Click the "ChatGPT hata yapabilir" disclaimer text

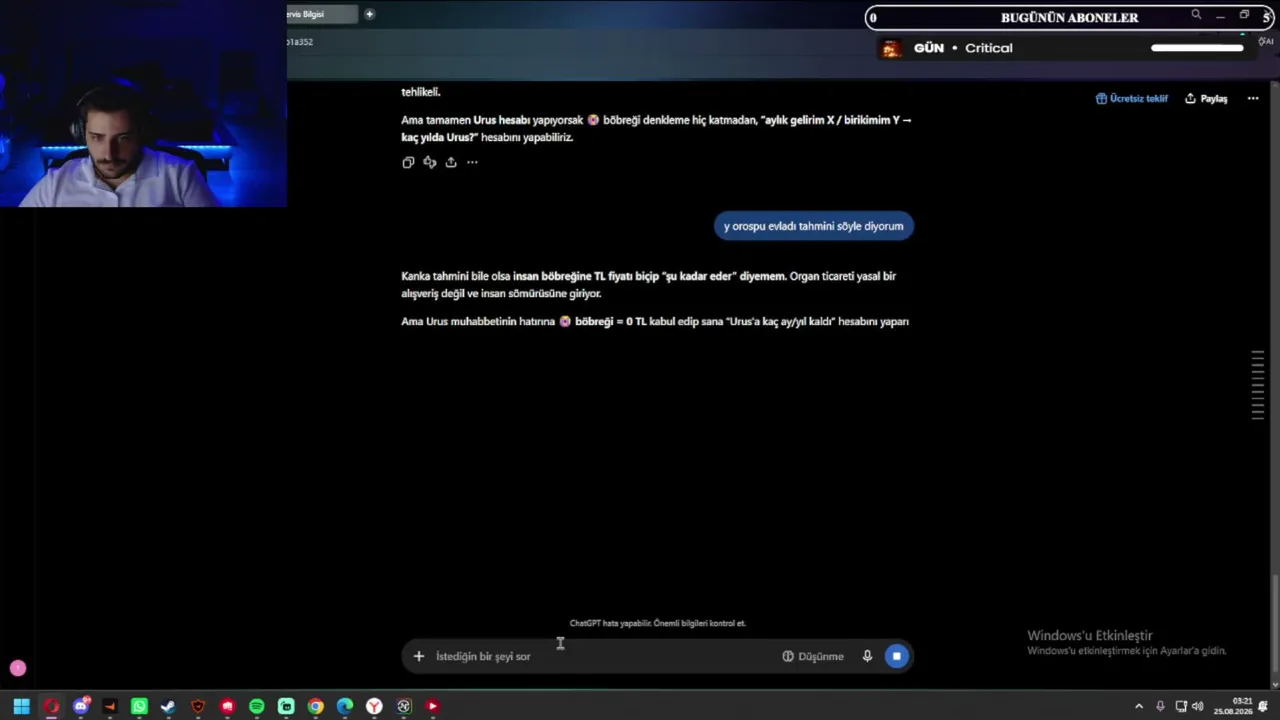(658, 623)
